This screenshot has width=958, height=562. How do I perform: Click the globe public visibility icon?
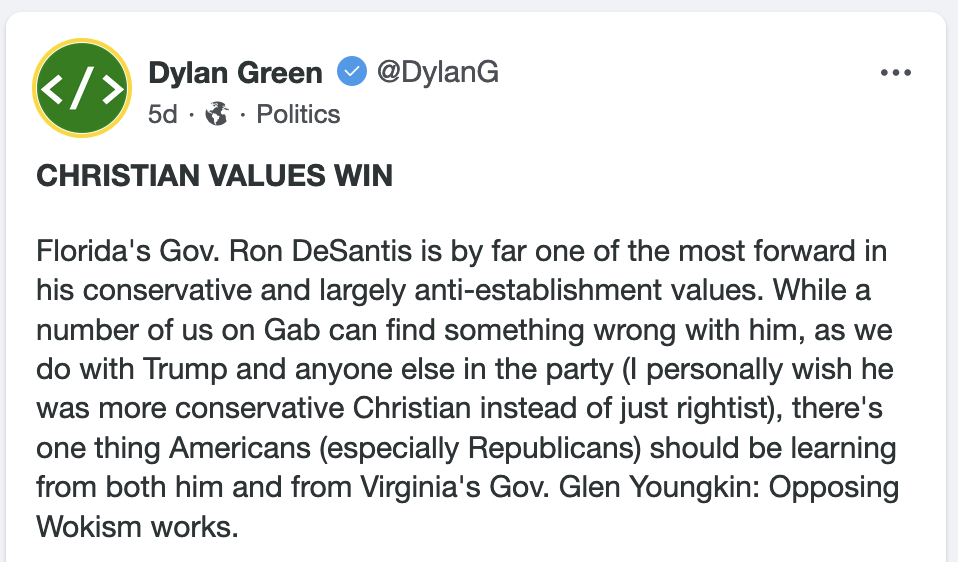216,115
